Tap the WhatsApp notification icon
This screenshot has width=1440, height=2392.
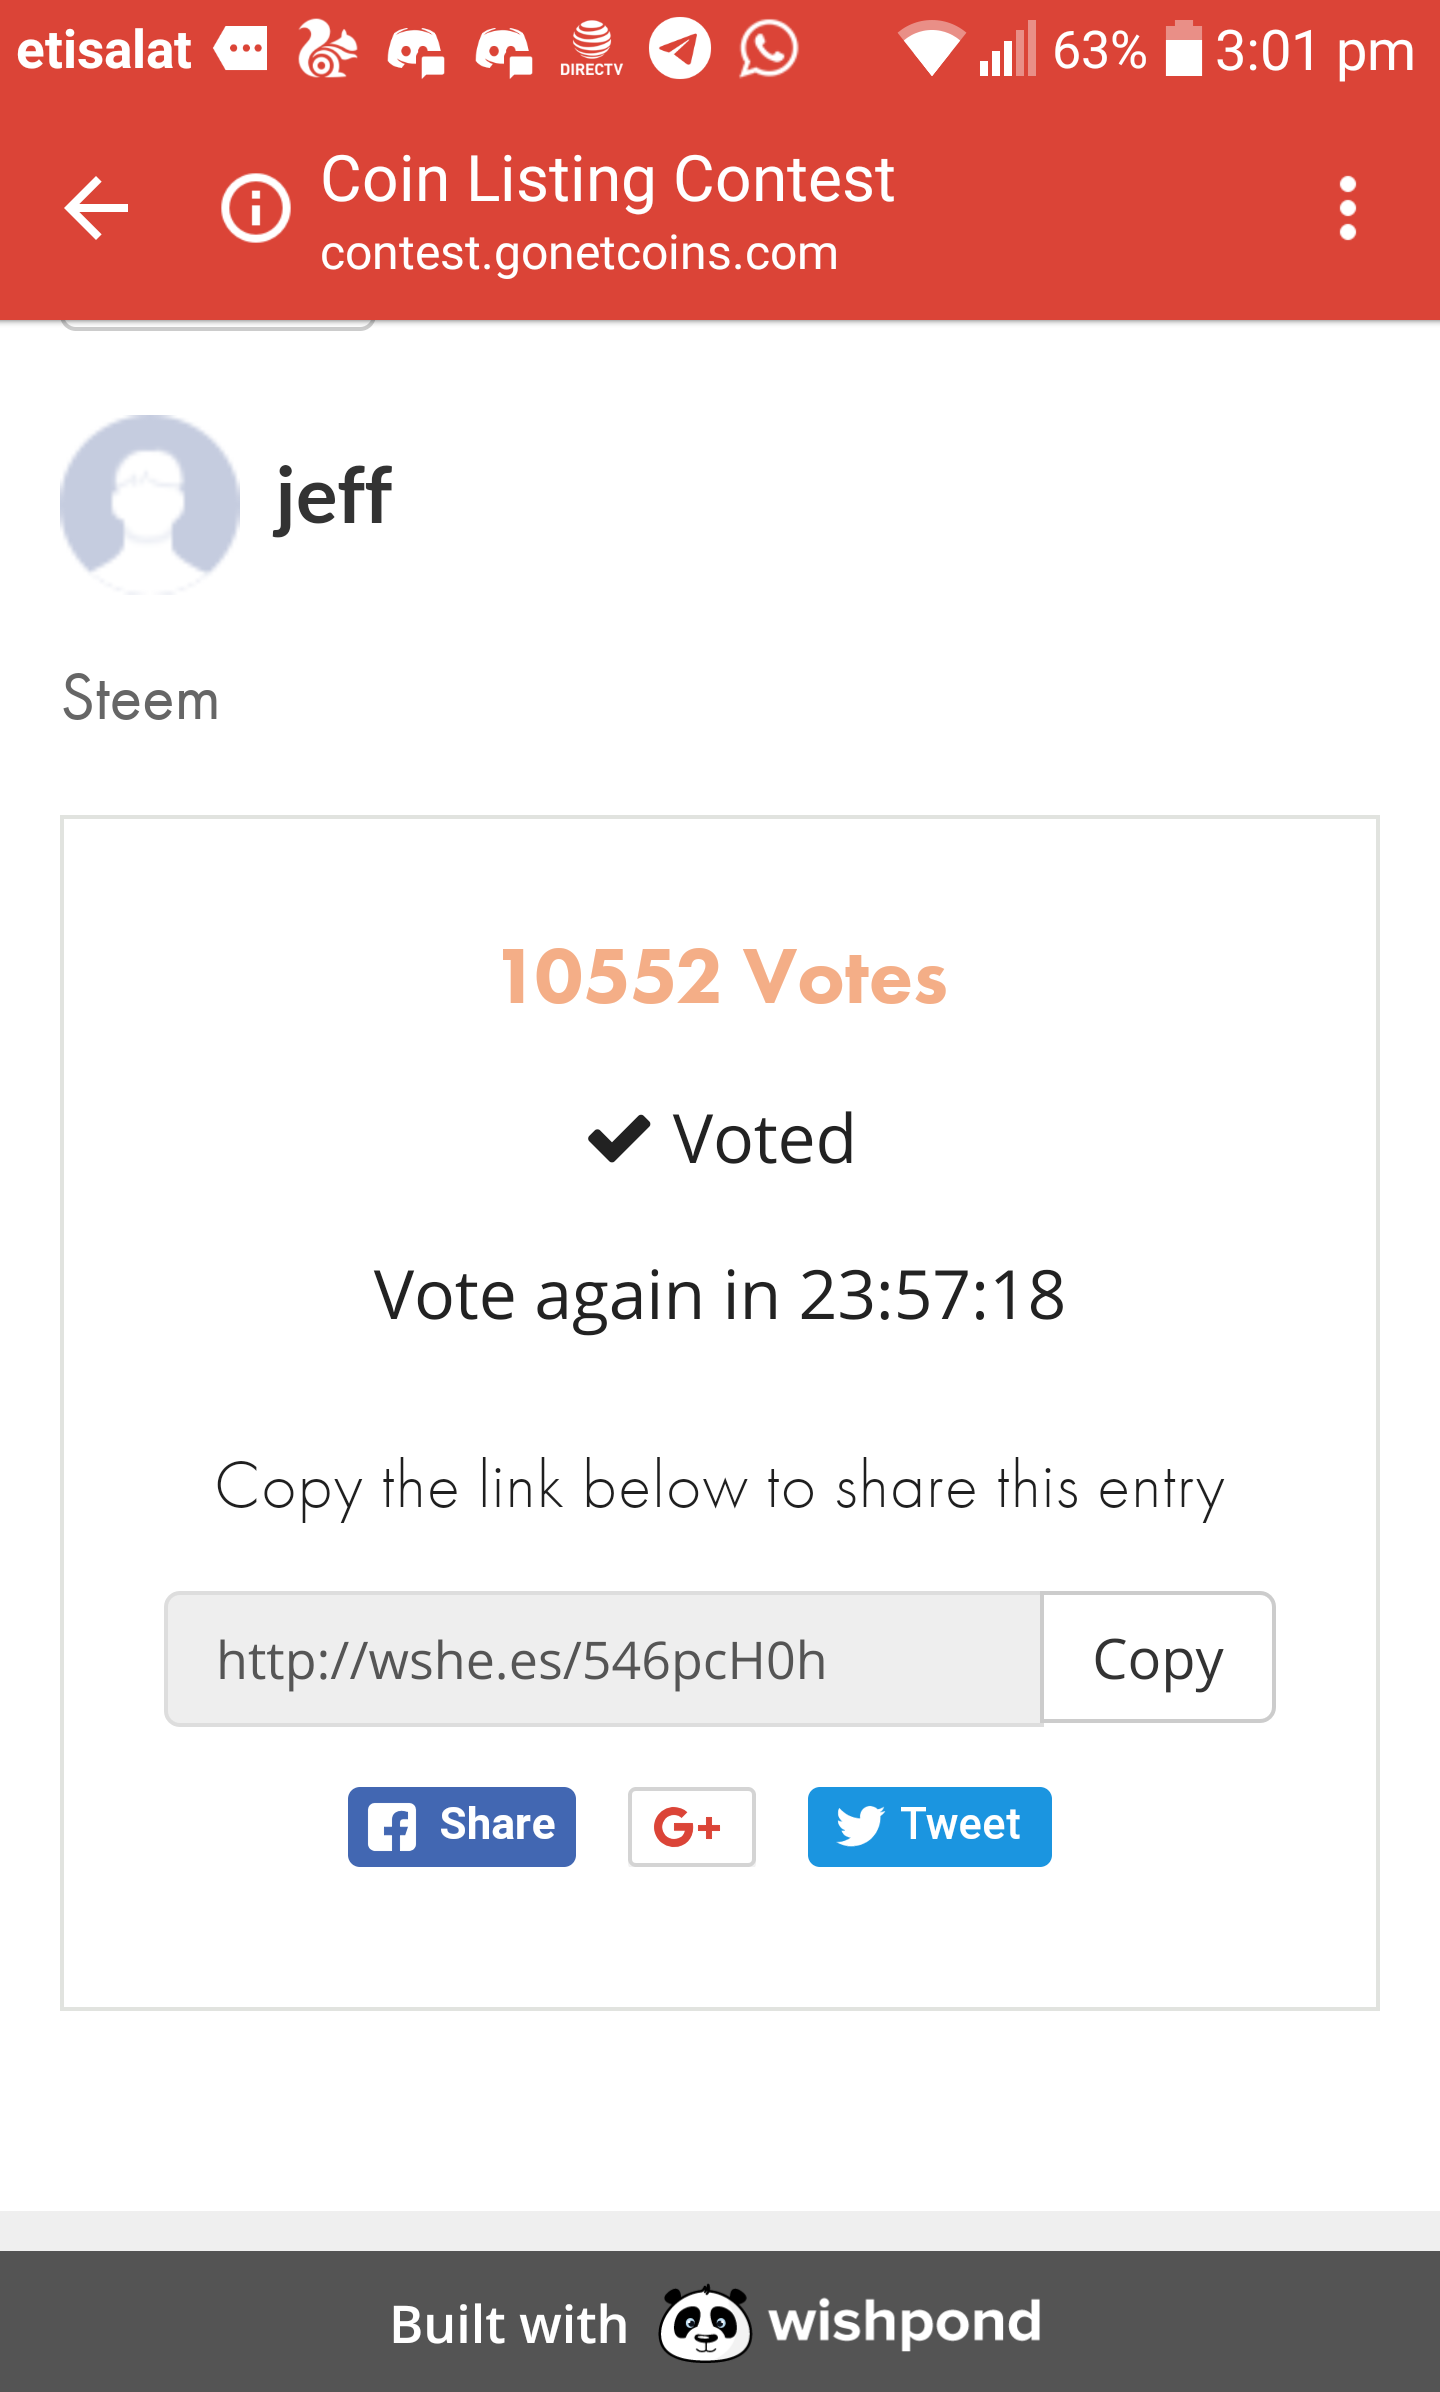tap(768, 48)
